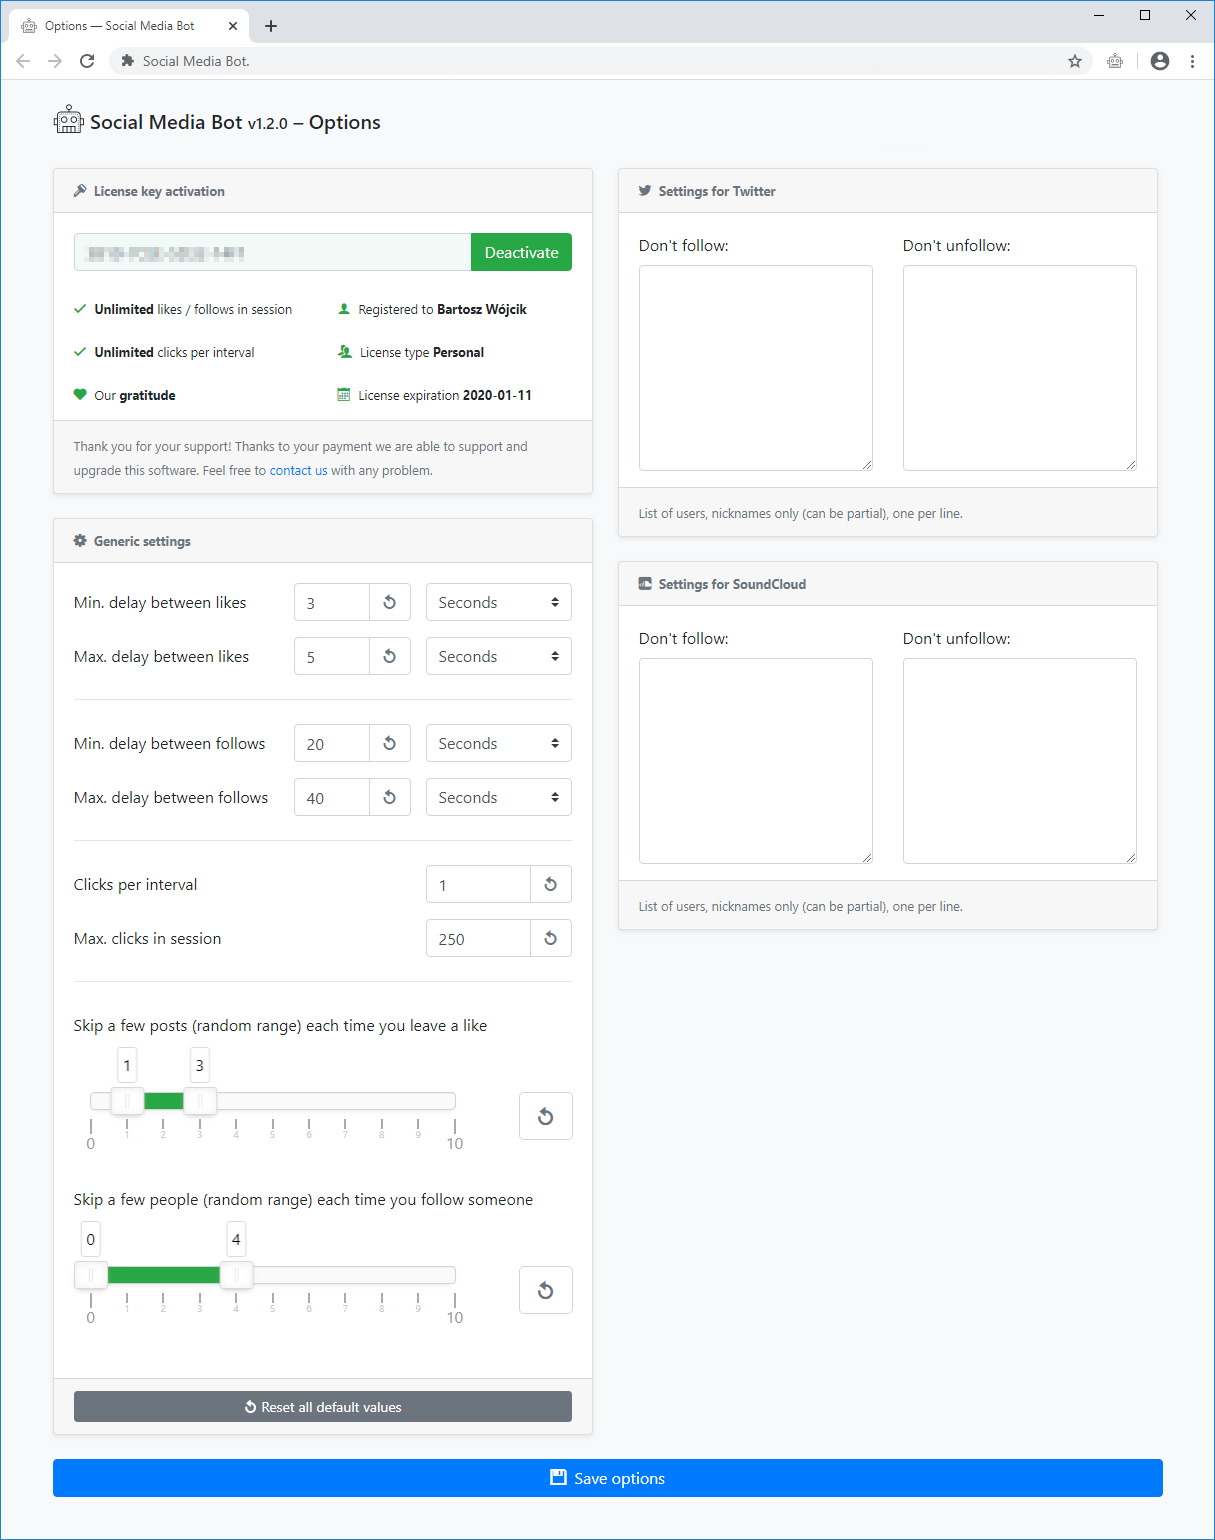The image size is (1215, 1540).
Task: Click lower handle of skip posts slider
Action: 127,1101
